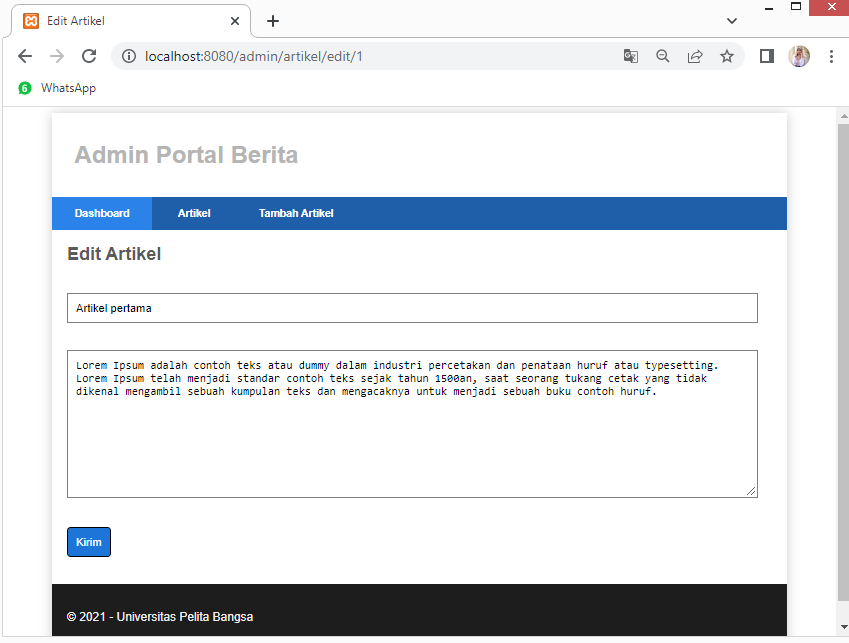Bookmark this page using the star icon

pos(727,56)
